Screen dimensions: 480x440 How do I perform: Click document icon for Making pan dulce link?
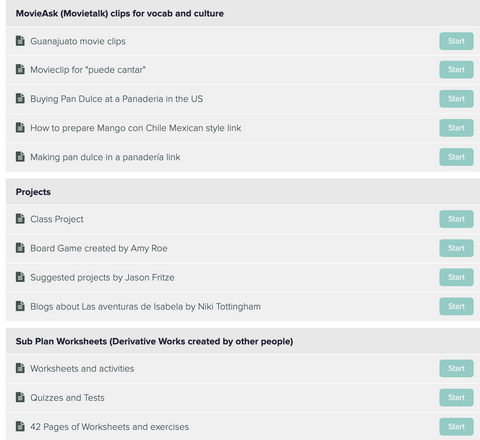click(x=20, y=157)
